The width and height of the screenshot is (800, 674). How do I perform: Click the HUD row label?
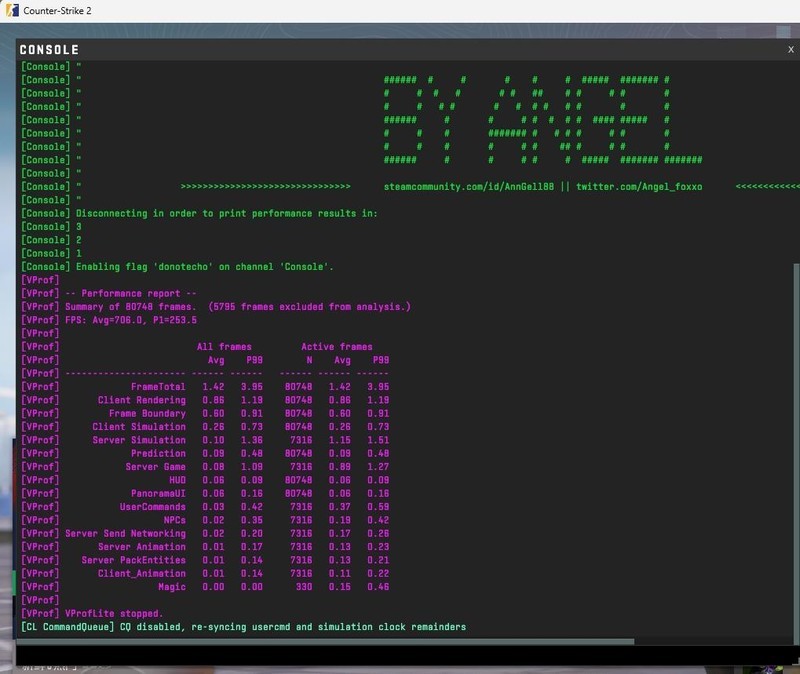click(178, 480)
